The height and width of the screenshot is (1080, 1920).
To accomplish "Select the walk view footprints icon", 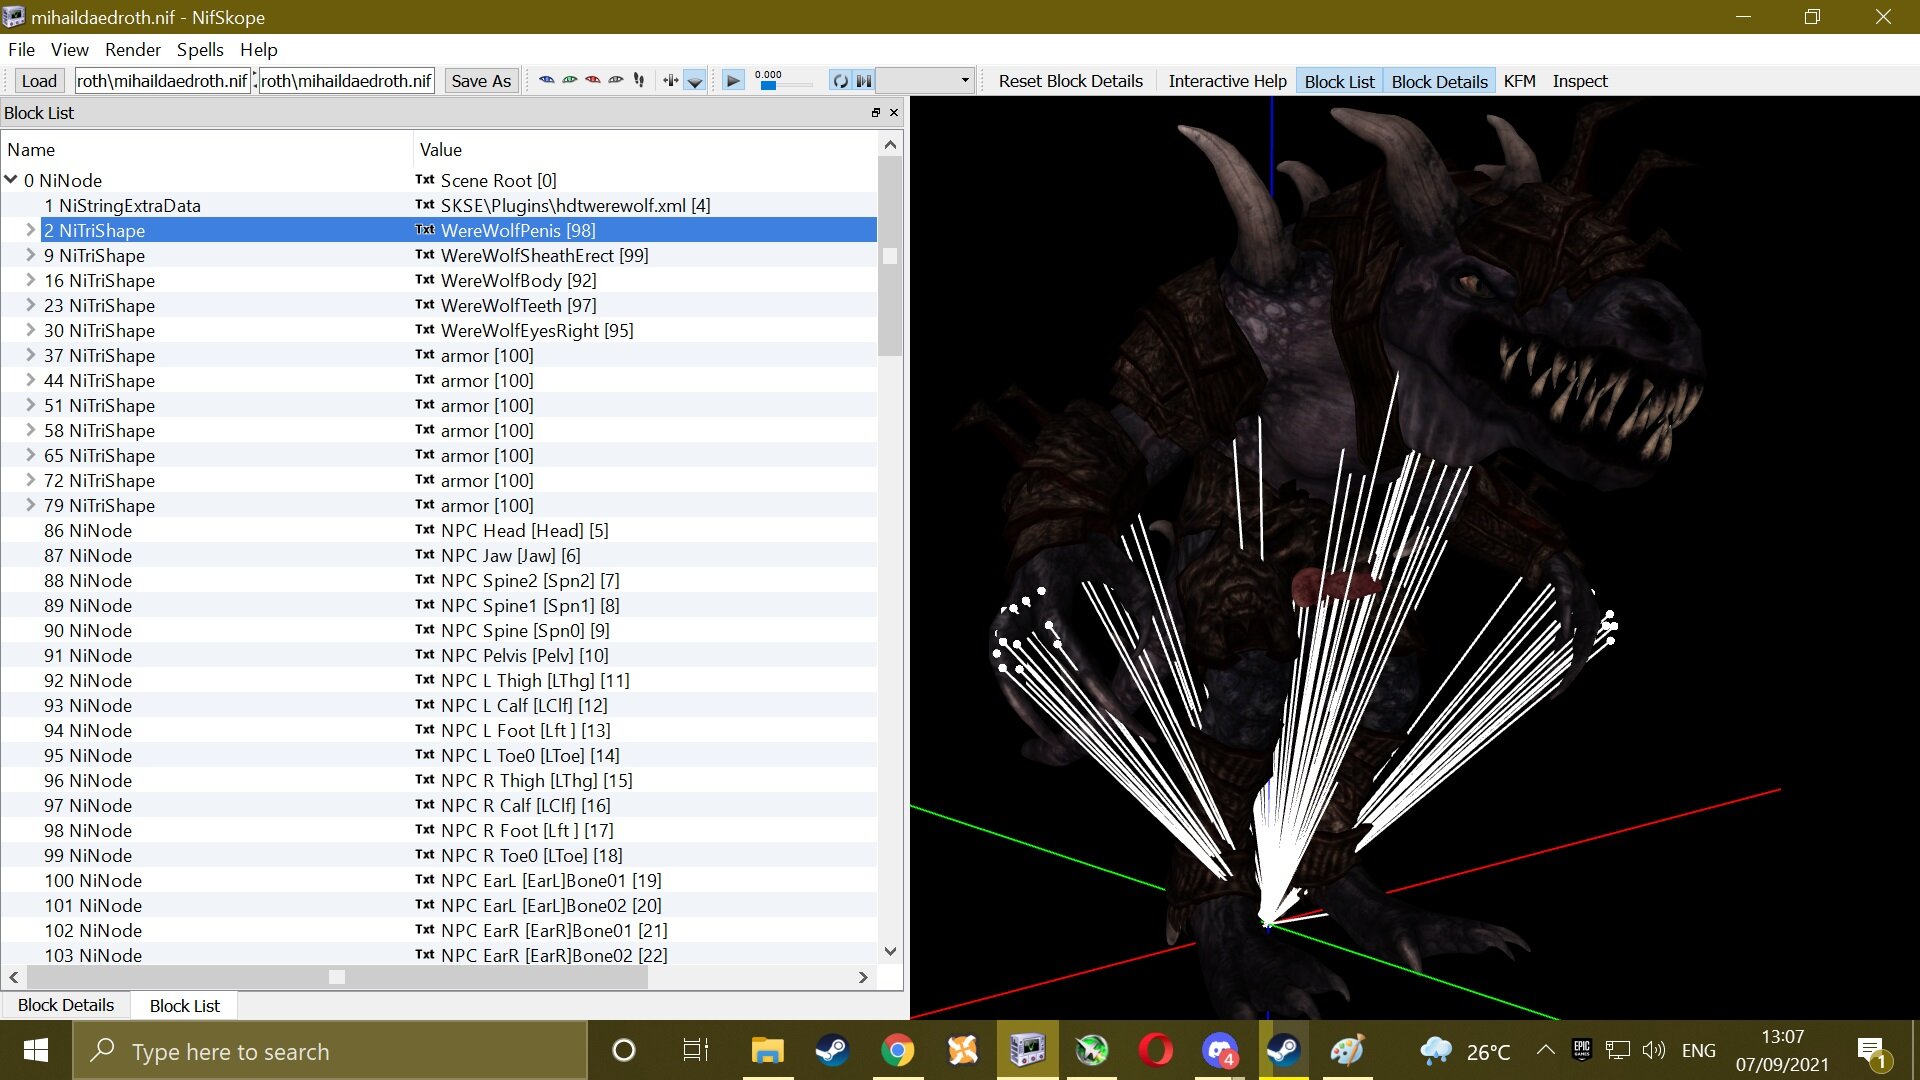I will (x=639, y=80).
